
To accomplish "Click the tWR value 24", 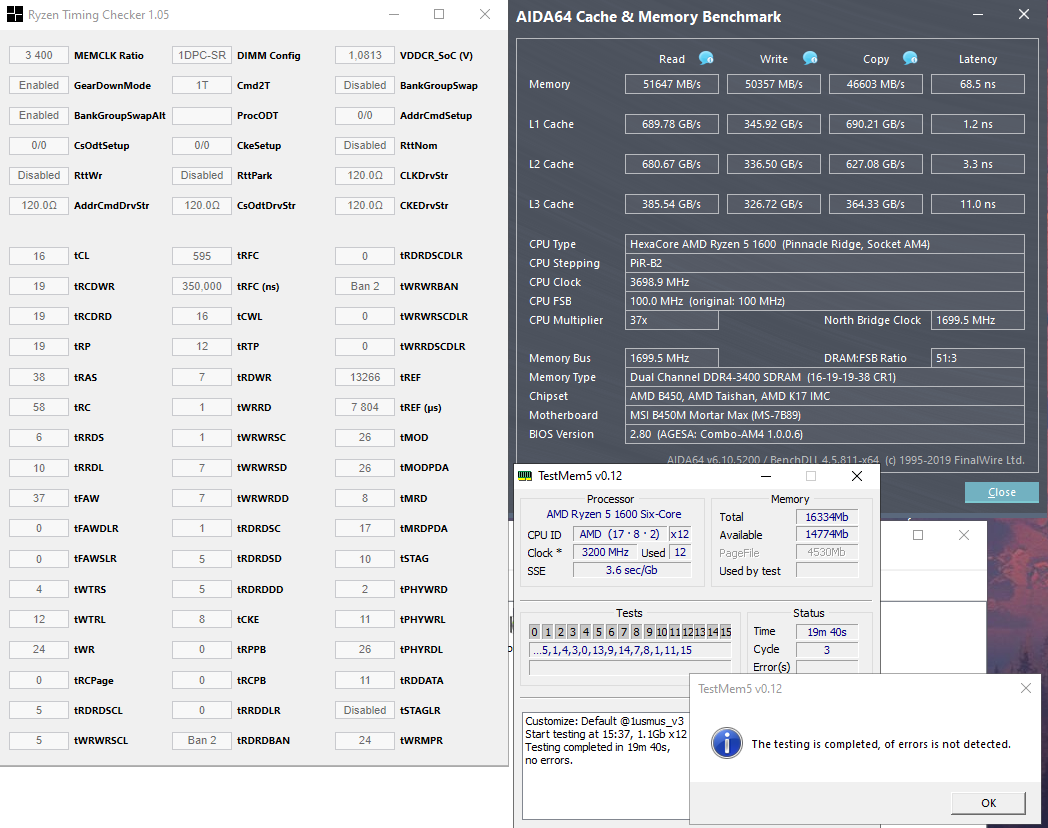I will [x=39, y=650].
